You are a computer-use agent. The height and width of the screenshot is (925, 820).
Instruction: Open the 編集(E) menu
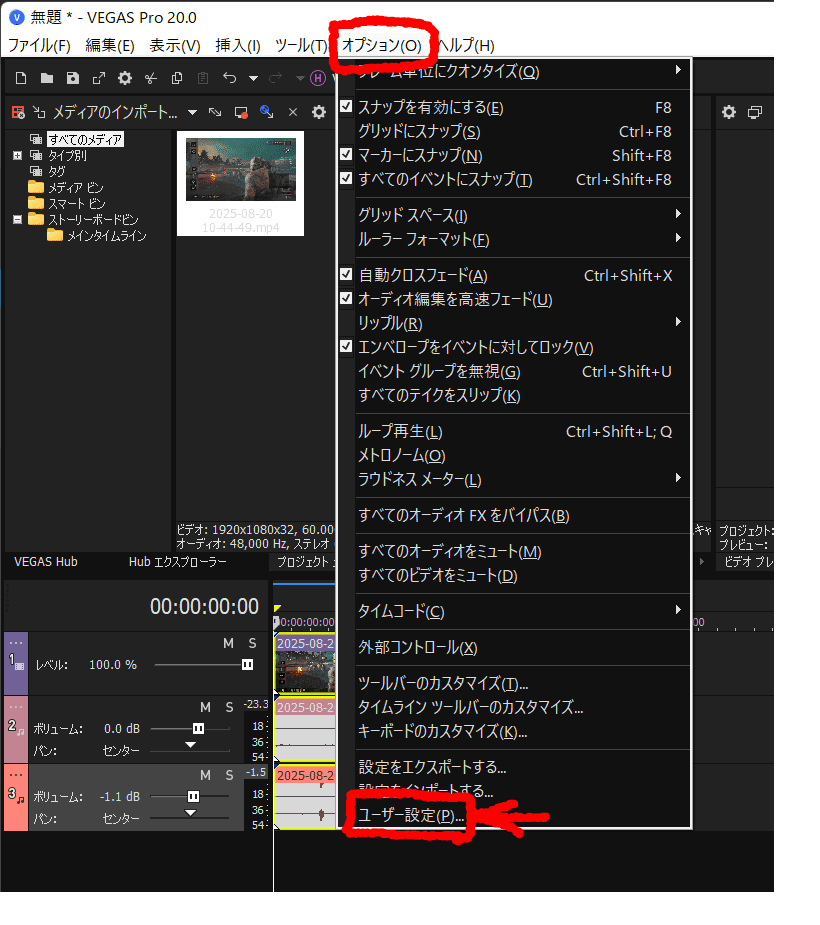click(110, 45)
